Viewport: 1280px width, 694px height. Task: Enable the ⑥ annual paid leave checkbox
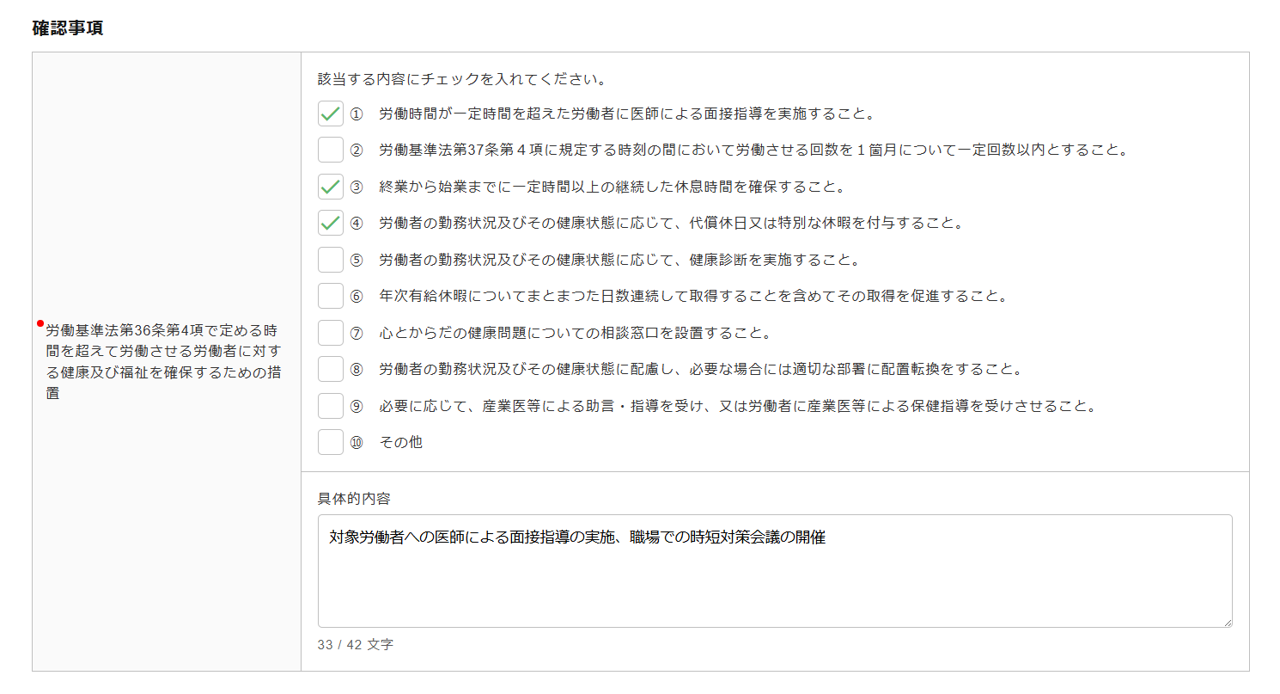click(331, 296)
